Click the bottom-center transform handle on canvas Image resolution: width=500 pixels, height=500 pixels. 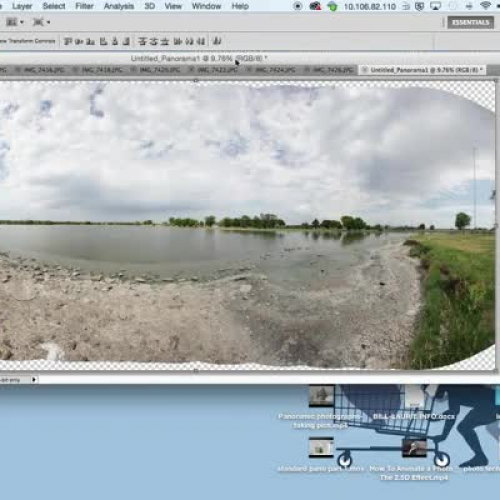tap(196, 370)
